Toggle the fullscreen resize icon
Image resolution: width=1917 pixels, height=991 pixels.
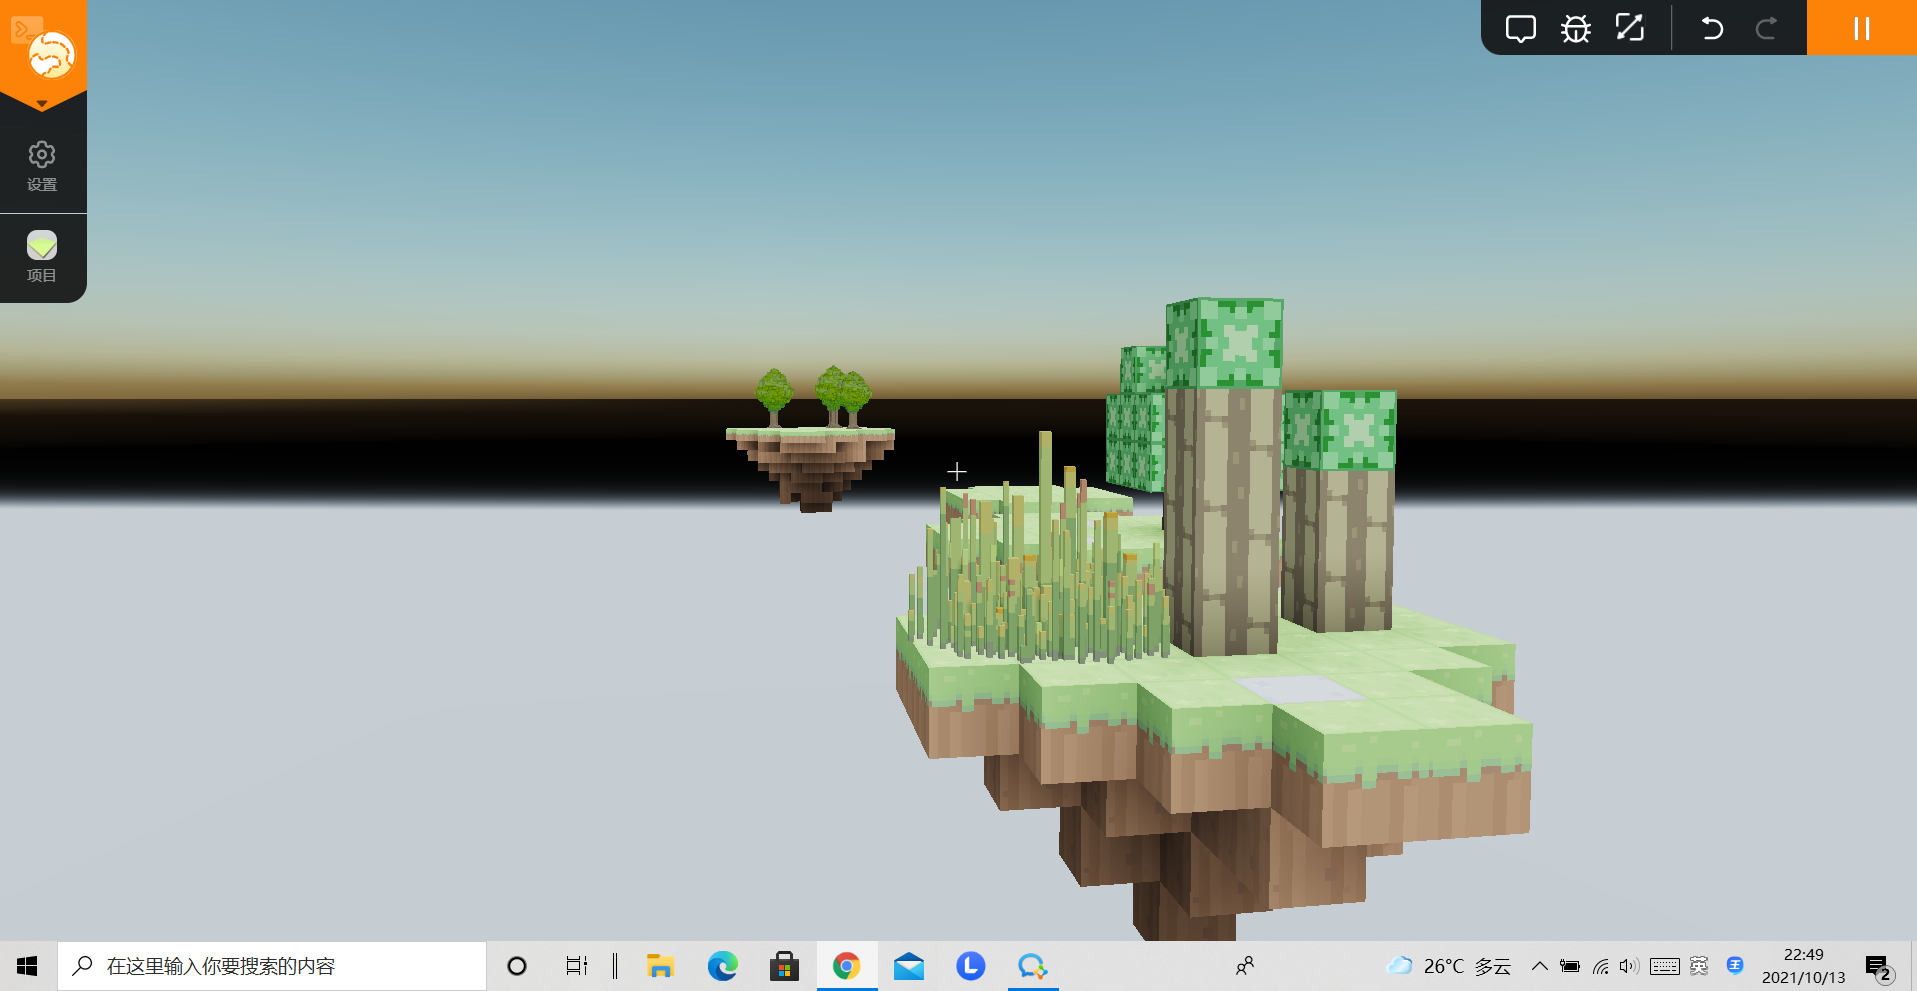(x=1630, y=28)
